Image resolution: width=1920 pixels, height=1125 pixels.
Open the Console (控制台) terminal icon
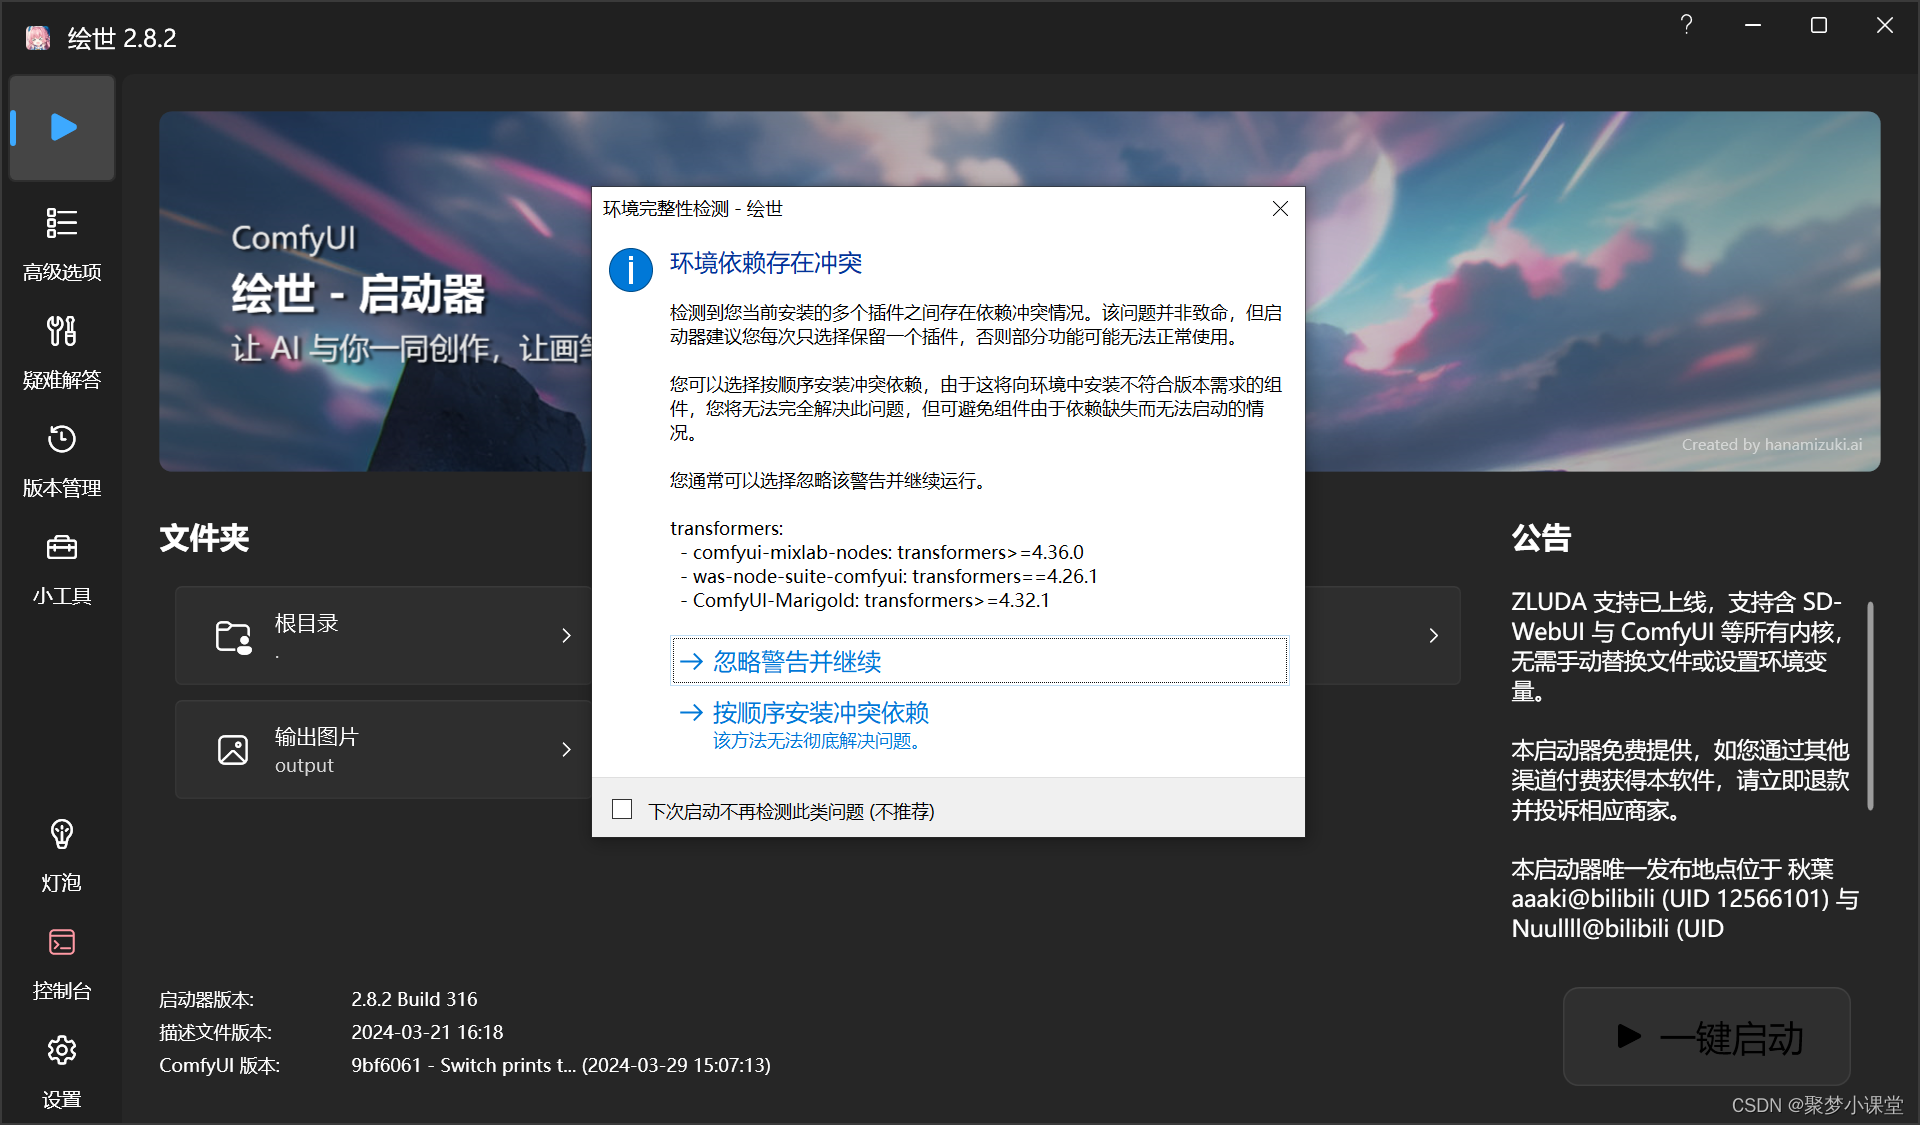point(62,942)
